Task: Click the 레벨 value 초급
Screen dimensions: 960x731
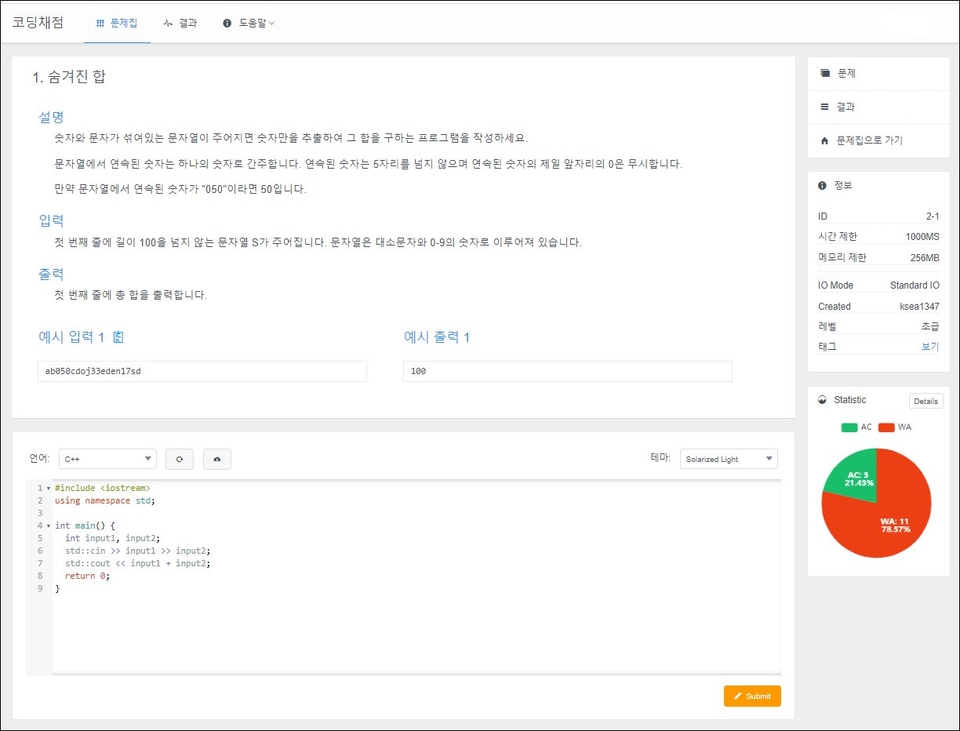Action: (x=930, y=326)
